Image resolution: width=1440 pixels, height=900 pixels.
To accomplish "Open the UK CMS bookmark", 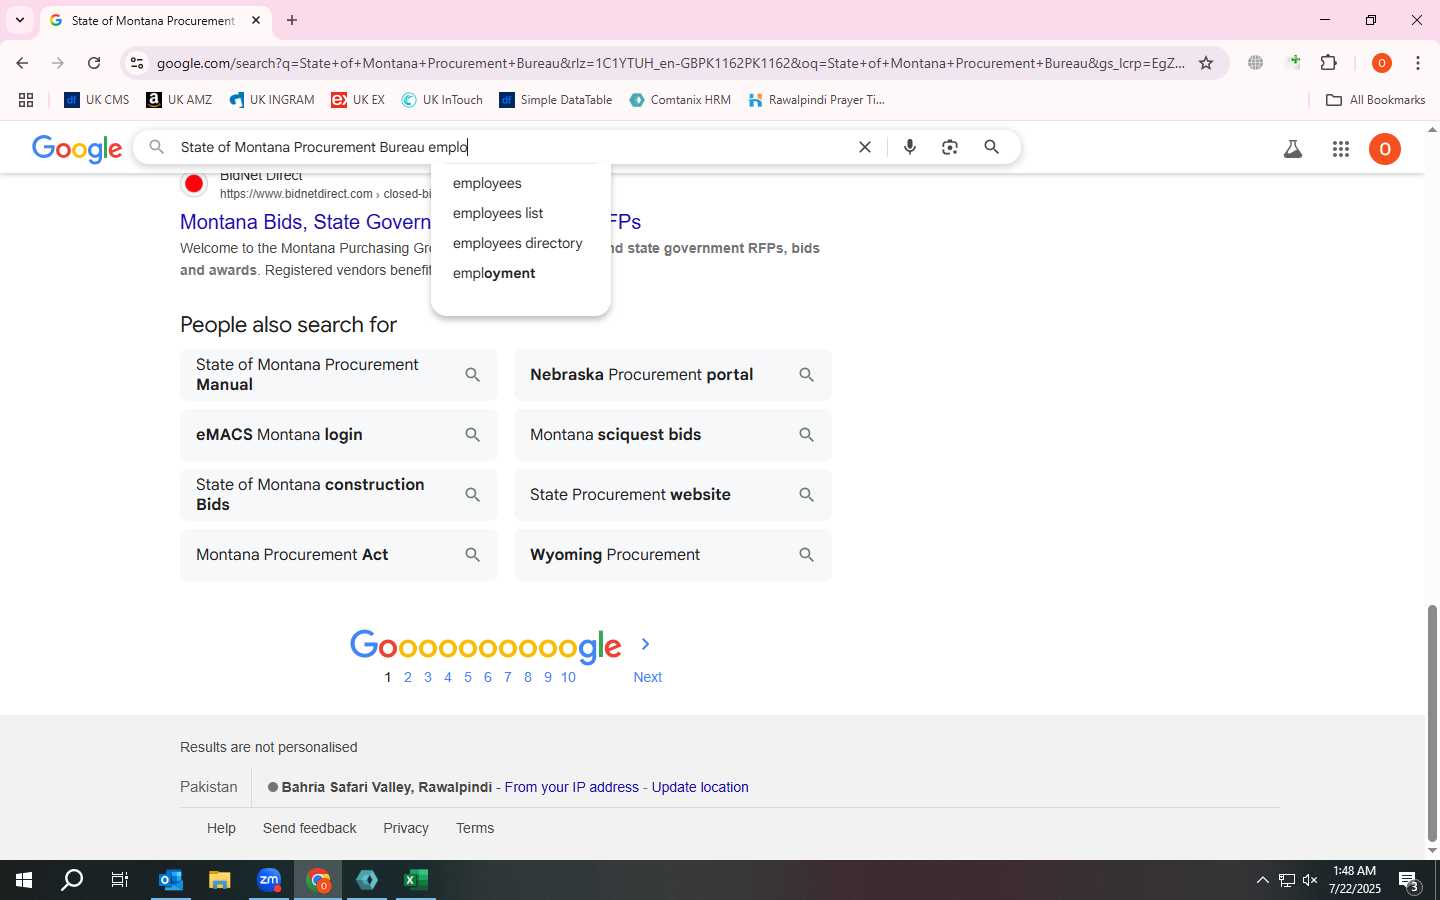I will click(x=97, y=100).
